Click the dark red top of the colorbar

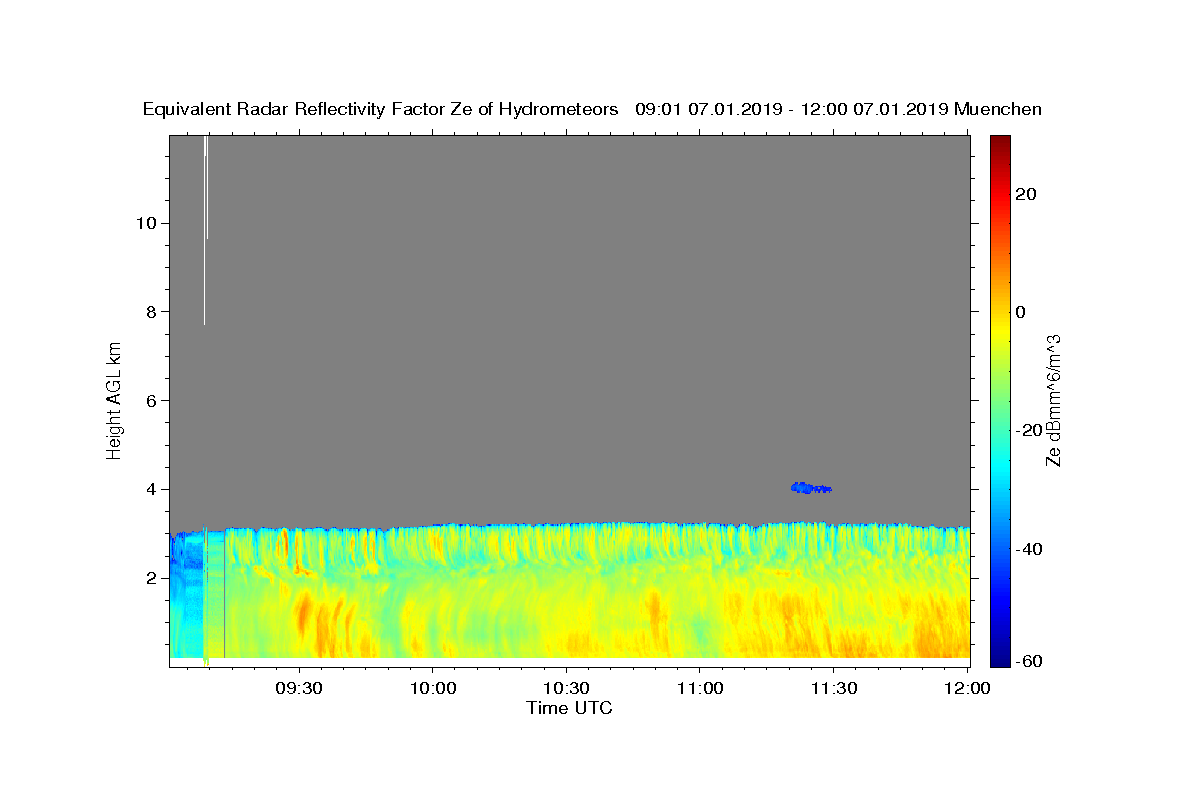click(x=1000, y=145)
